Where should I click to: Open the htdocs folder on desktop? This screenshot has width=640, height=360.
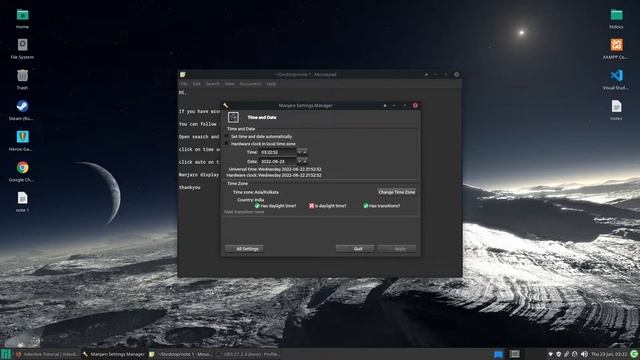pyautogui.click(x=616, y=16)
